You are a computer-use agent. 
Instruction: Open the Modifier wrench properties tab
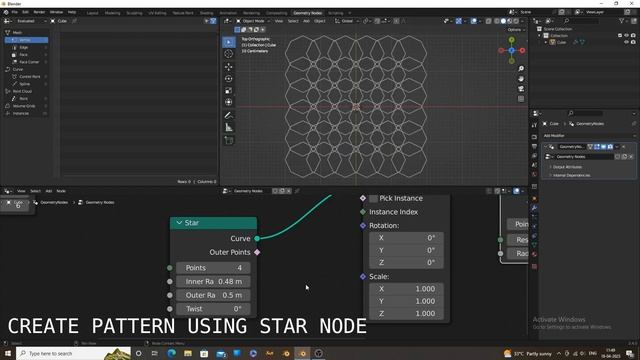pyautogui.click(x=535, y=208)
